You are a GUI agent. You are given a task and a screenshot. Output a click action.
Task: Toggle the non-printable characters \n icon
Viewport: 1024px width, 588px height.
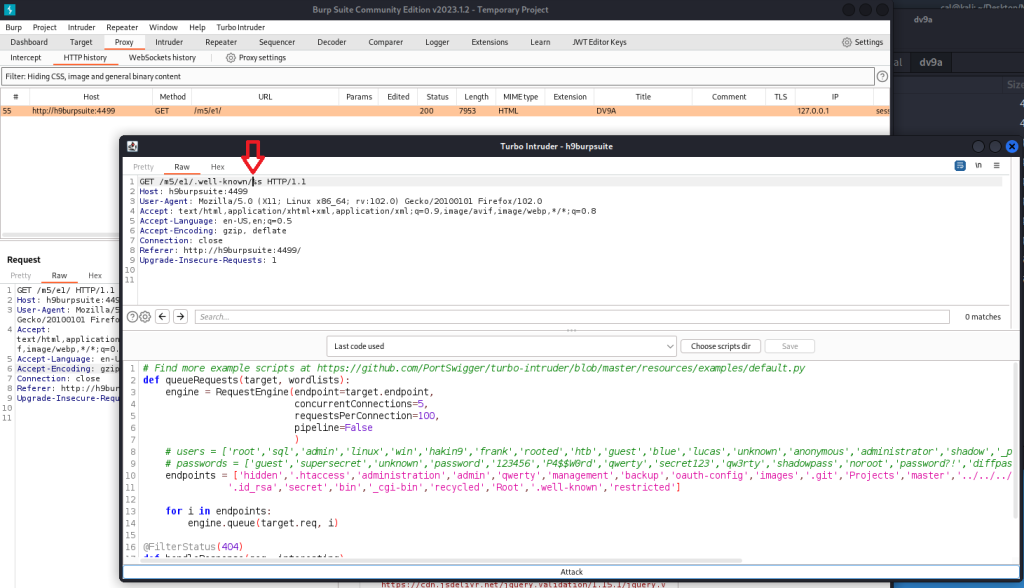click(978, 166)
